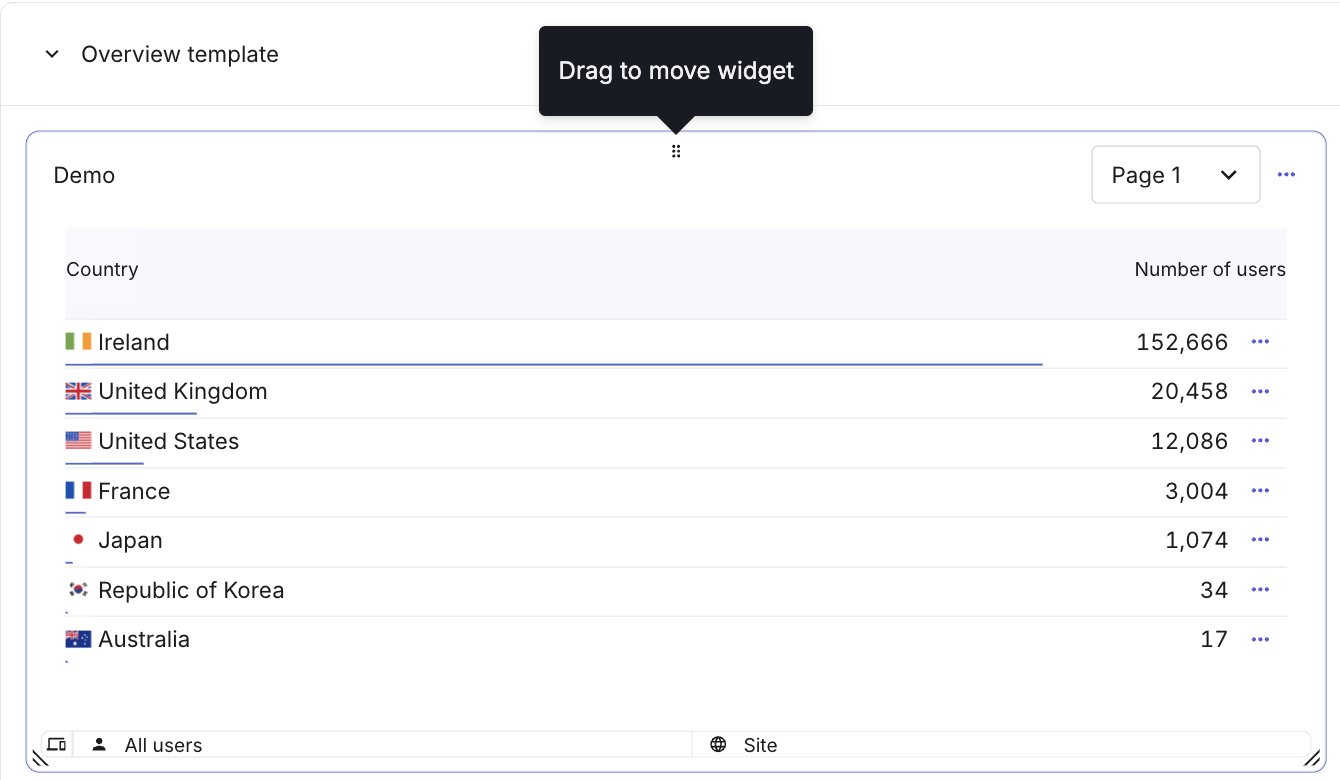The height and width of the screenshot is (780, 1340).
Task: Select the All users segment filter
Action: point(383,745)
